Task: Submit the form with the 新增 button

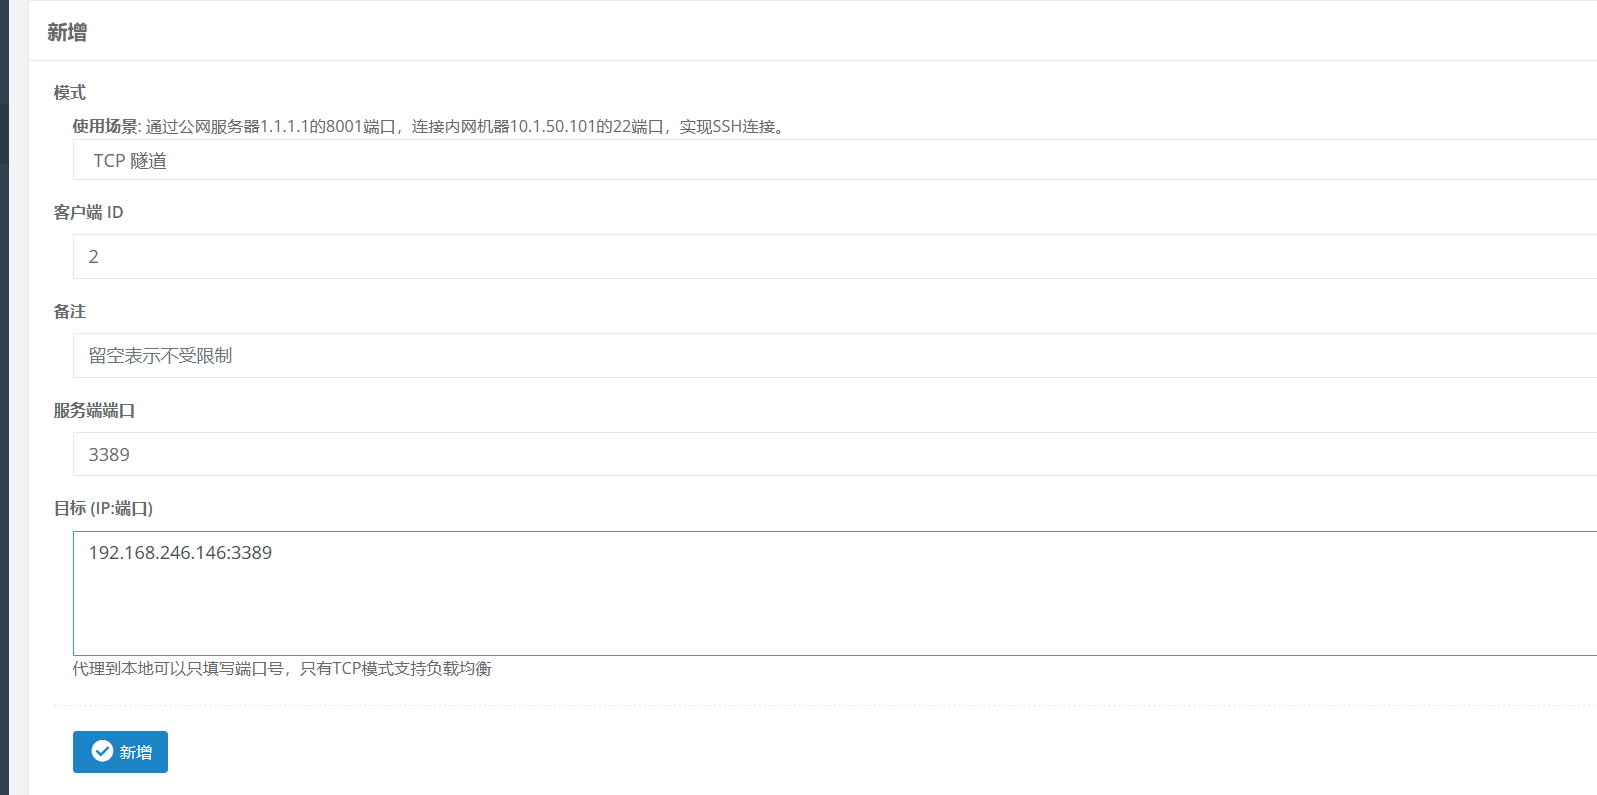Action: pyautogui.click(x=120, y=752)
